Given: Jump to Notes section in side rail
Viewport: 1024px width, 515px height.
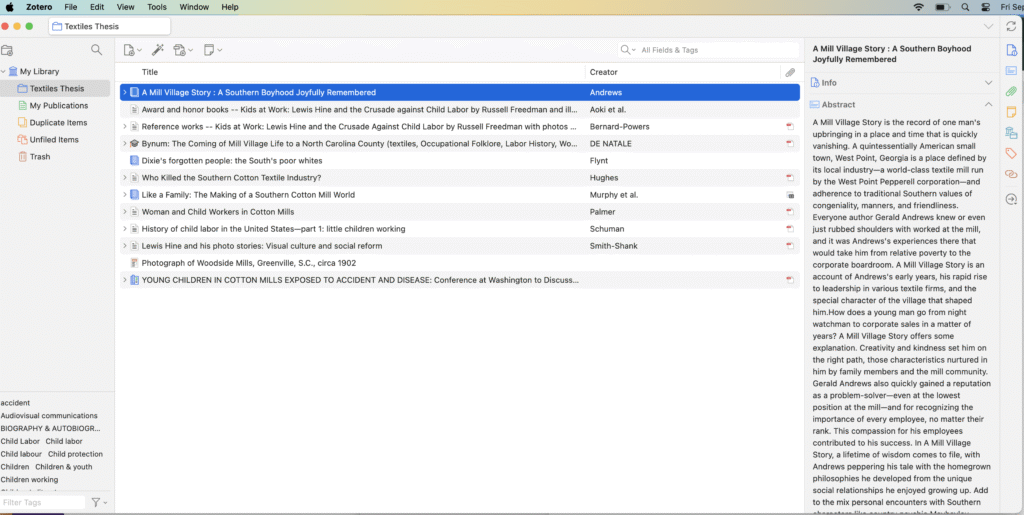Looking at the screenshot, I should point(1011,112).
